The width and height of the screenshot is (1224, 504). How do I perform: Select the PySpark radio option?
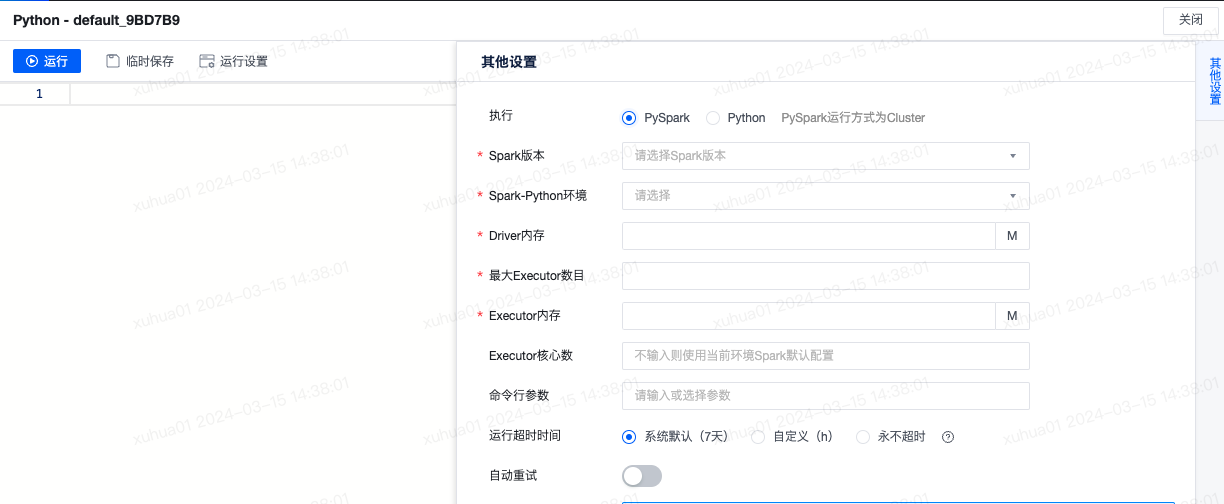click(629, 118)
